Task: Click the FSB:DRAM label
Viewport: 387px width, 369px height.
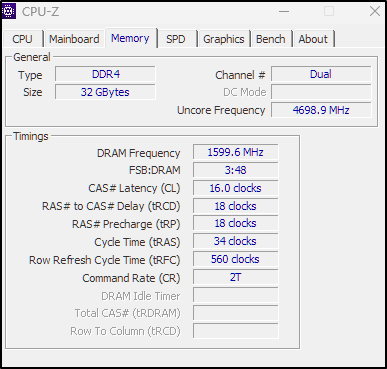Action: coord(155,170)
